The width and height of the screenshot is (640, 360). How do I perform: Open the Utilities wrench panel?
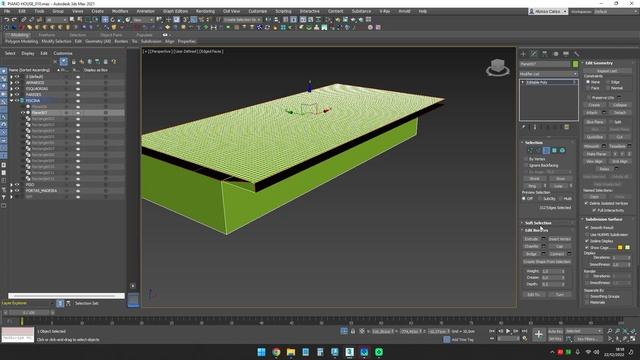[576, 53]
